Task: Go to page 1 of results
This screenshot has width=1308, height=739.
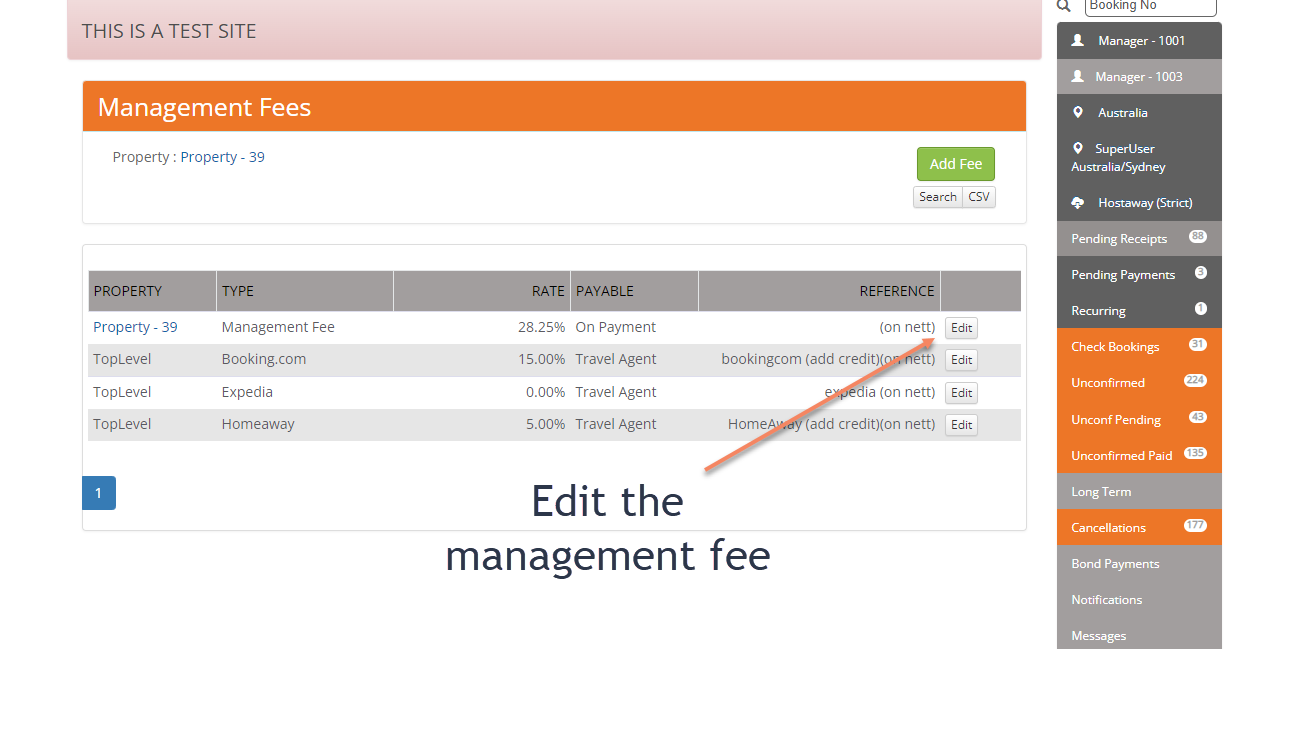Action: [x=98, y=493]
